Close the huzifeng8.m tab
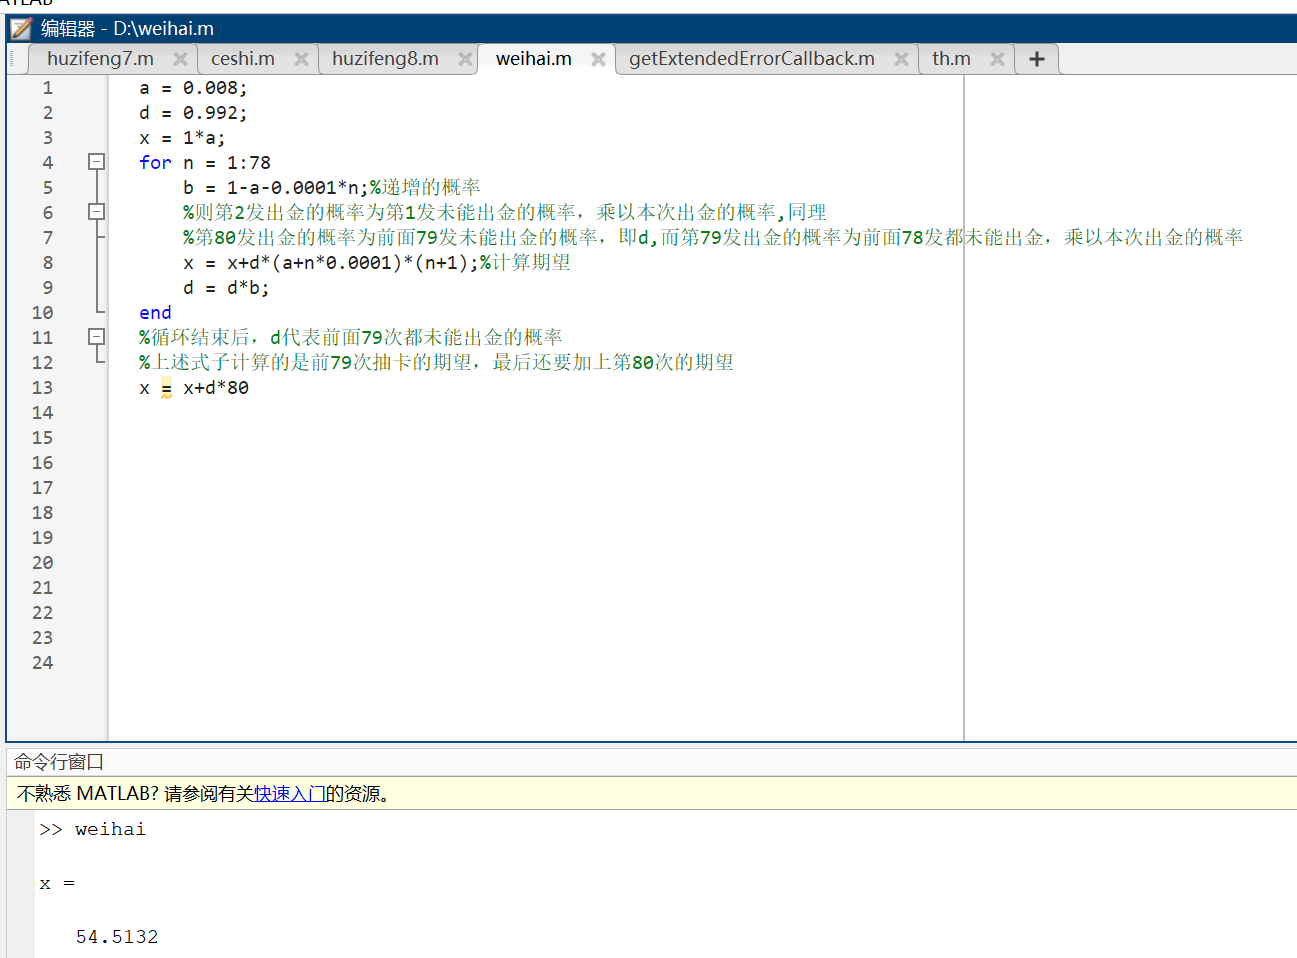The width and height of the screenshot is (1297, 958). pos(465,59)
